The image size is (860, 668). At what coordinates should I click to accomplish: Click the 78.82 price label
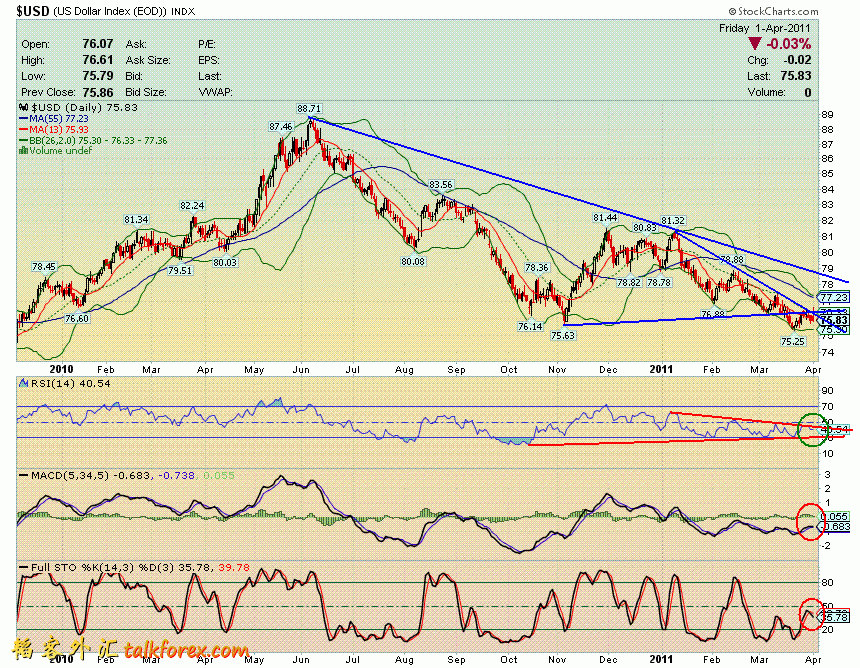click(x=629, y=282)
